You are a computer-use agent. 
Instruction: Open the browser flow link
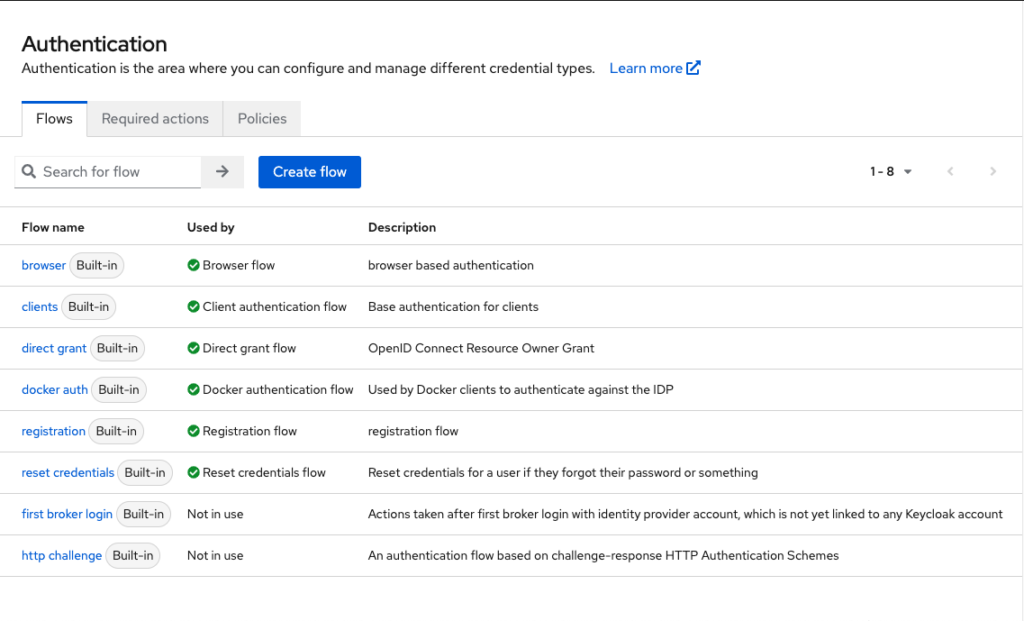(x=44, y=266)
